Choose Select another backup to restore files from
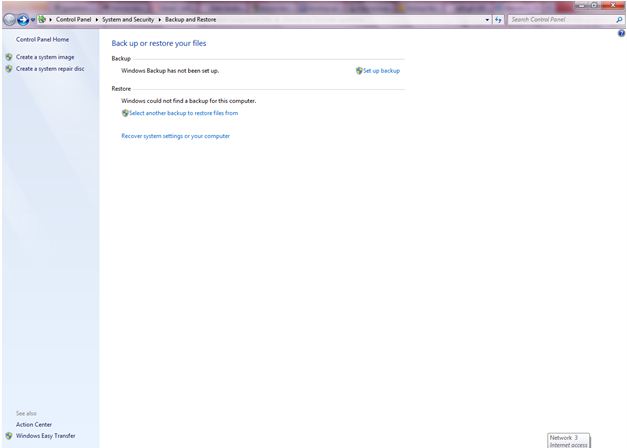This screenshot has height=448, width=627. click(184, 113)
